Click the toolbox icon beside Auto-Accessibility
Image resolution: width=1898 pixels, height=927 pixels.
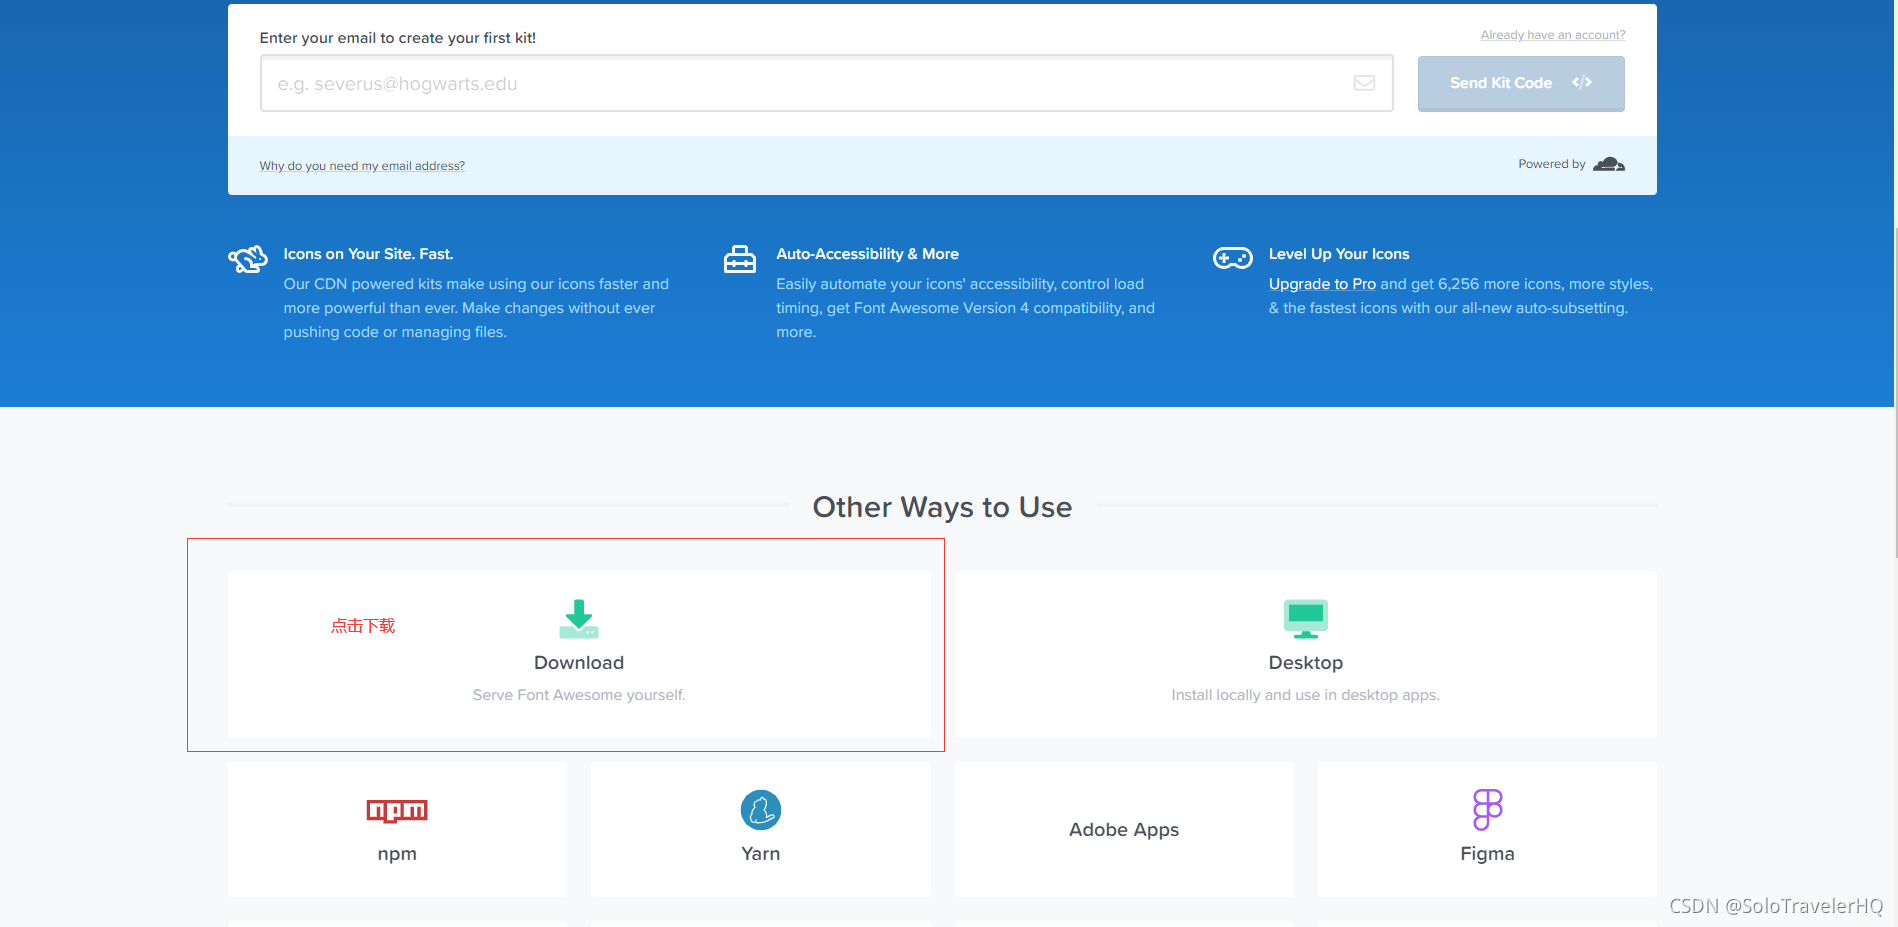pos(740,259)
